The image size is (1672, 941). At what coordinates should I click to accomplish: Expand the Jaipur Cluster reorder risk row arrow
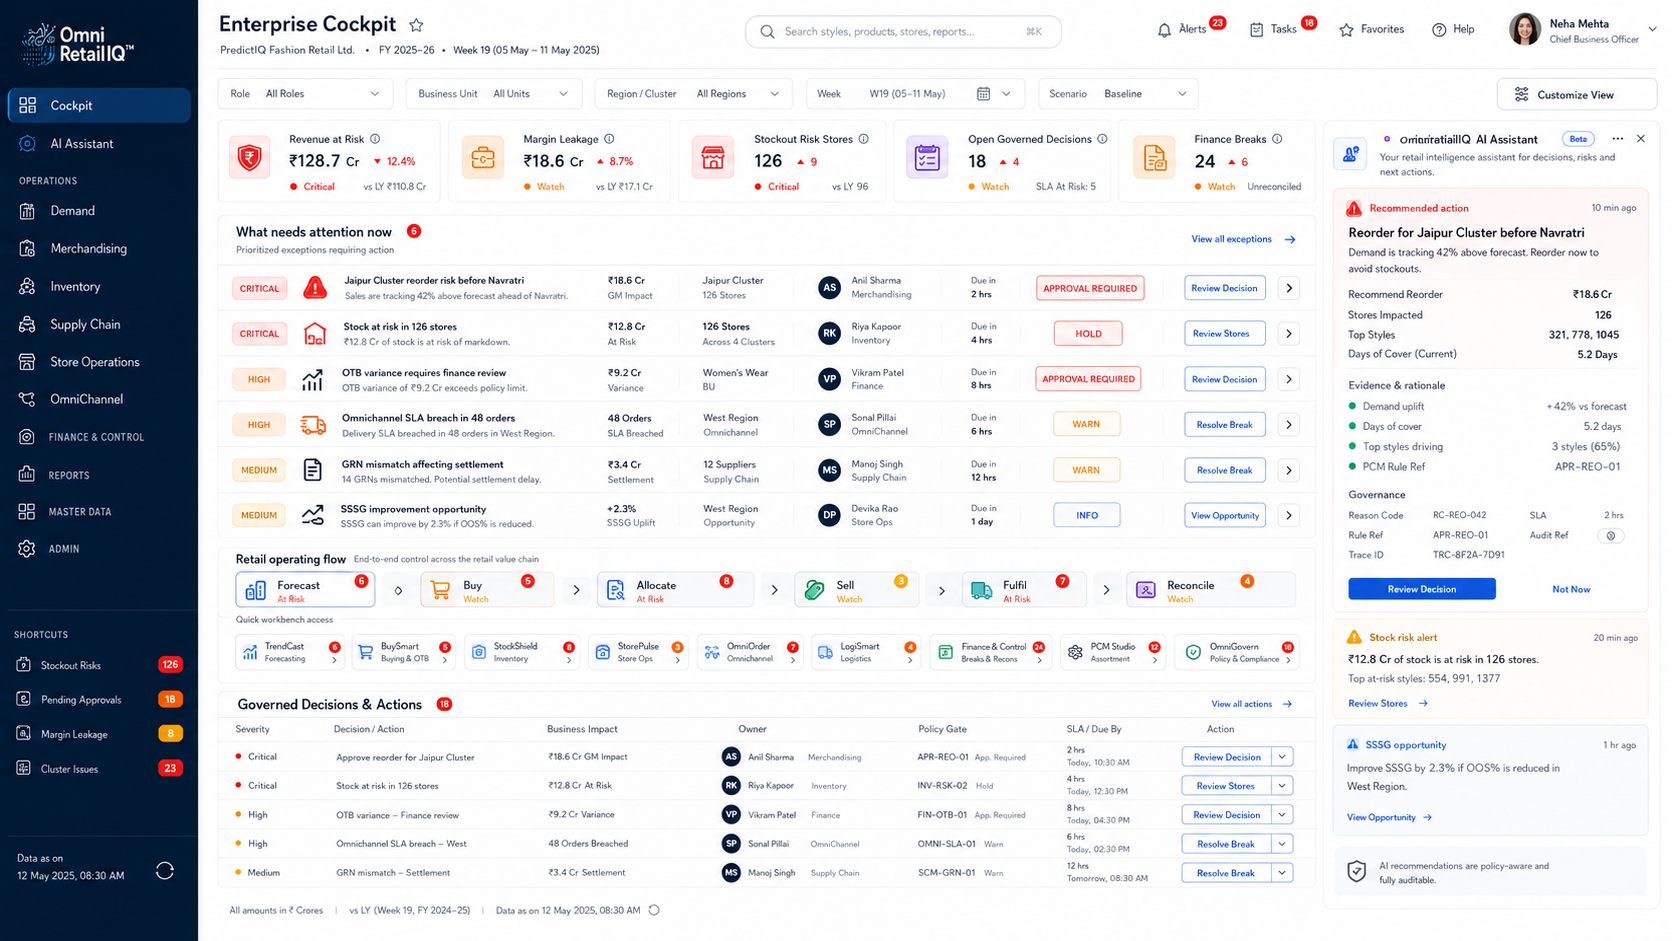[1289, 288]
